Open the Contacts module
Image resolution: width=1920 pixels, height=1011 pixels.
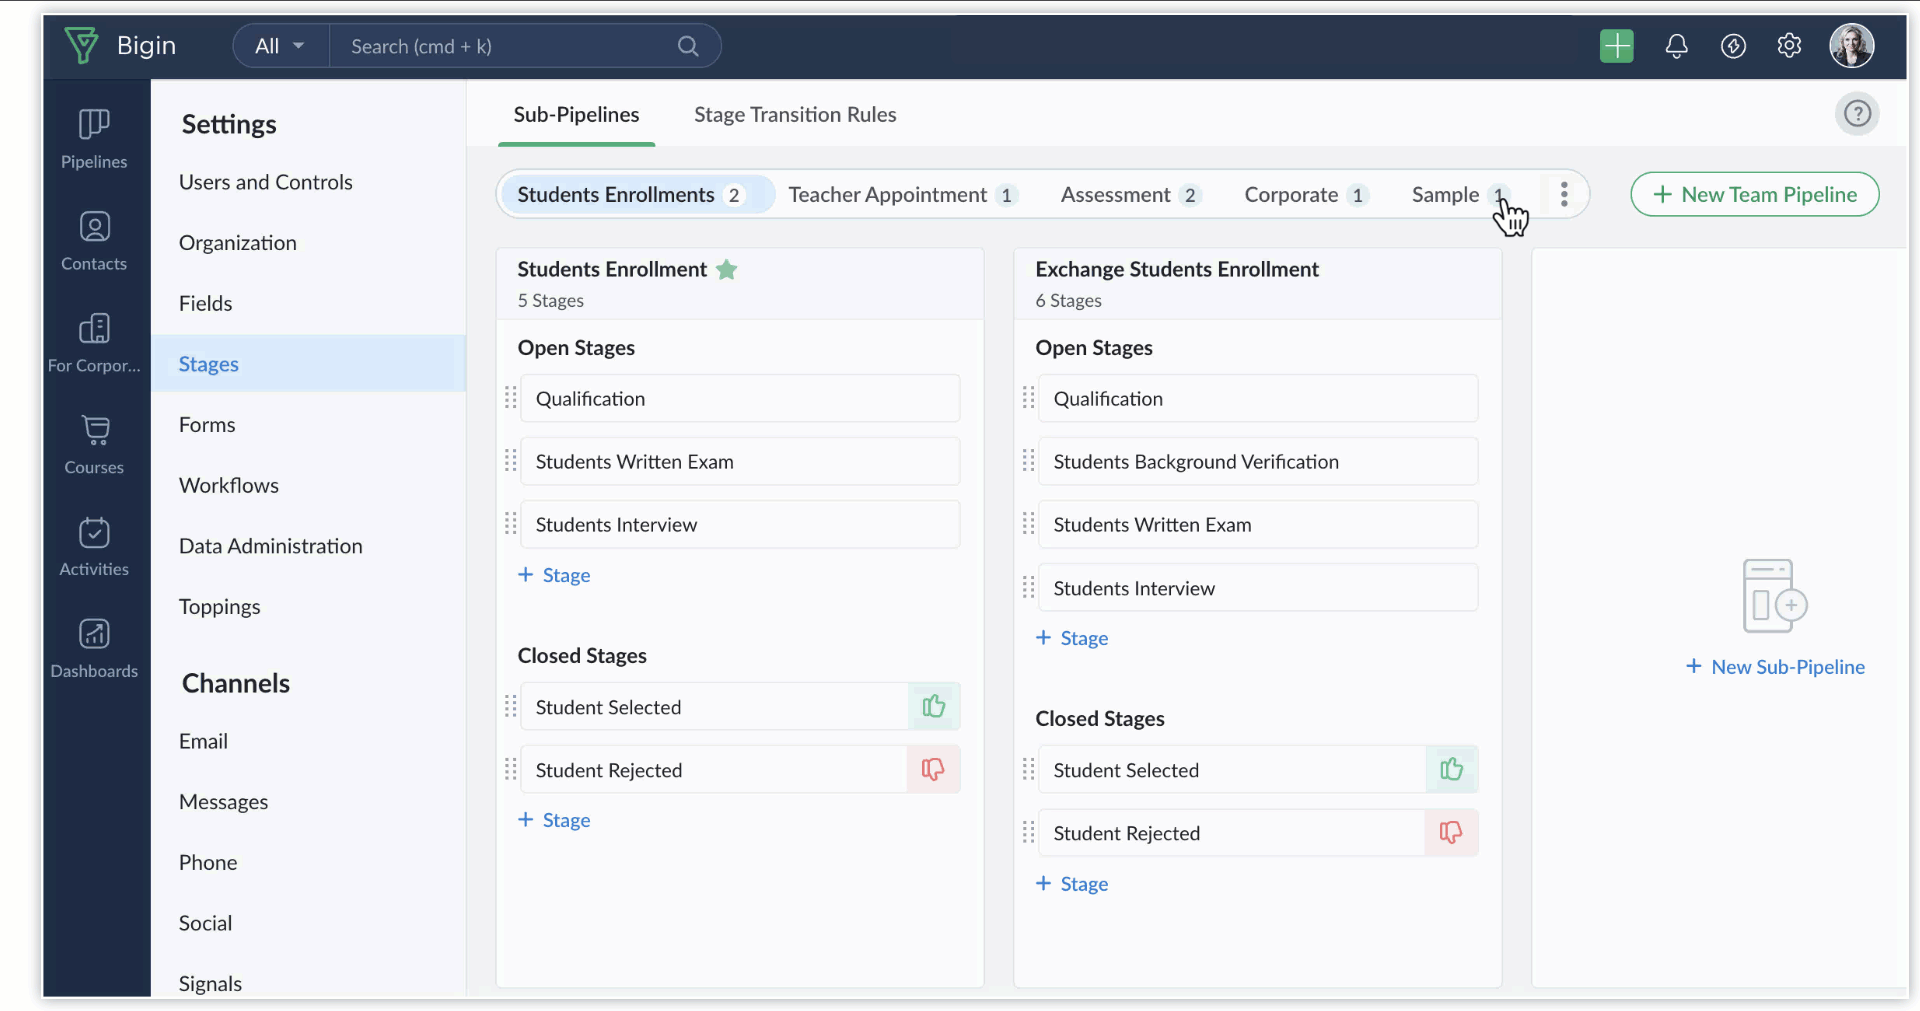pyautogui.click(x=94, y=241)
